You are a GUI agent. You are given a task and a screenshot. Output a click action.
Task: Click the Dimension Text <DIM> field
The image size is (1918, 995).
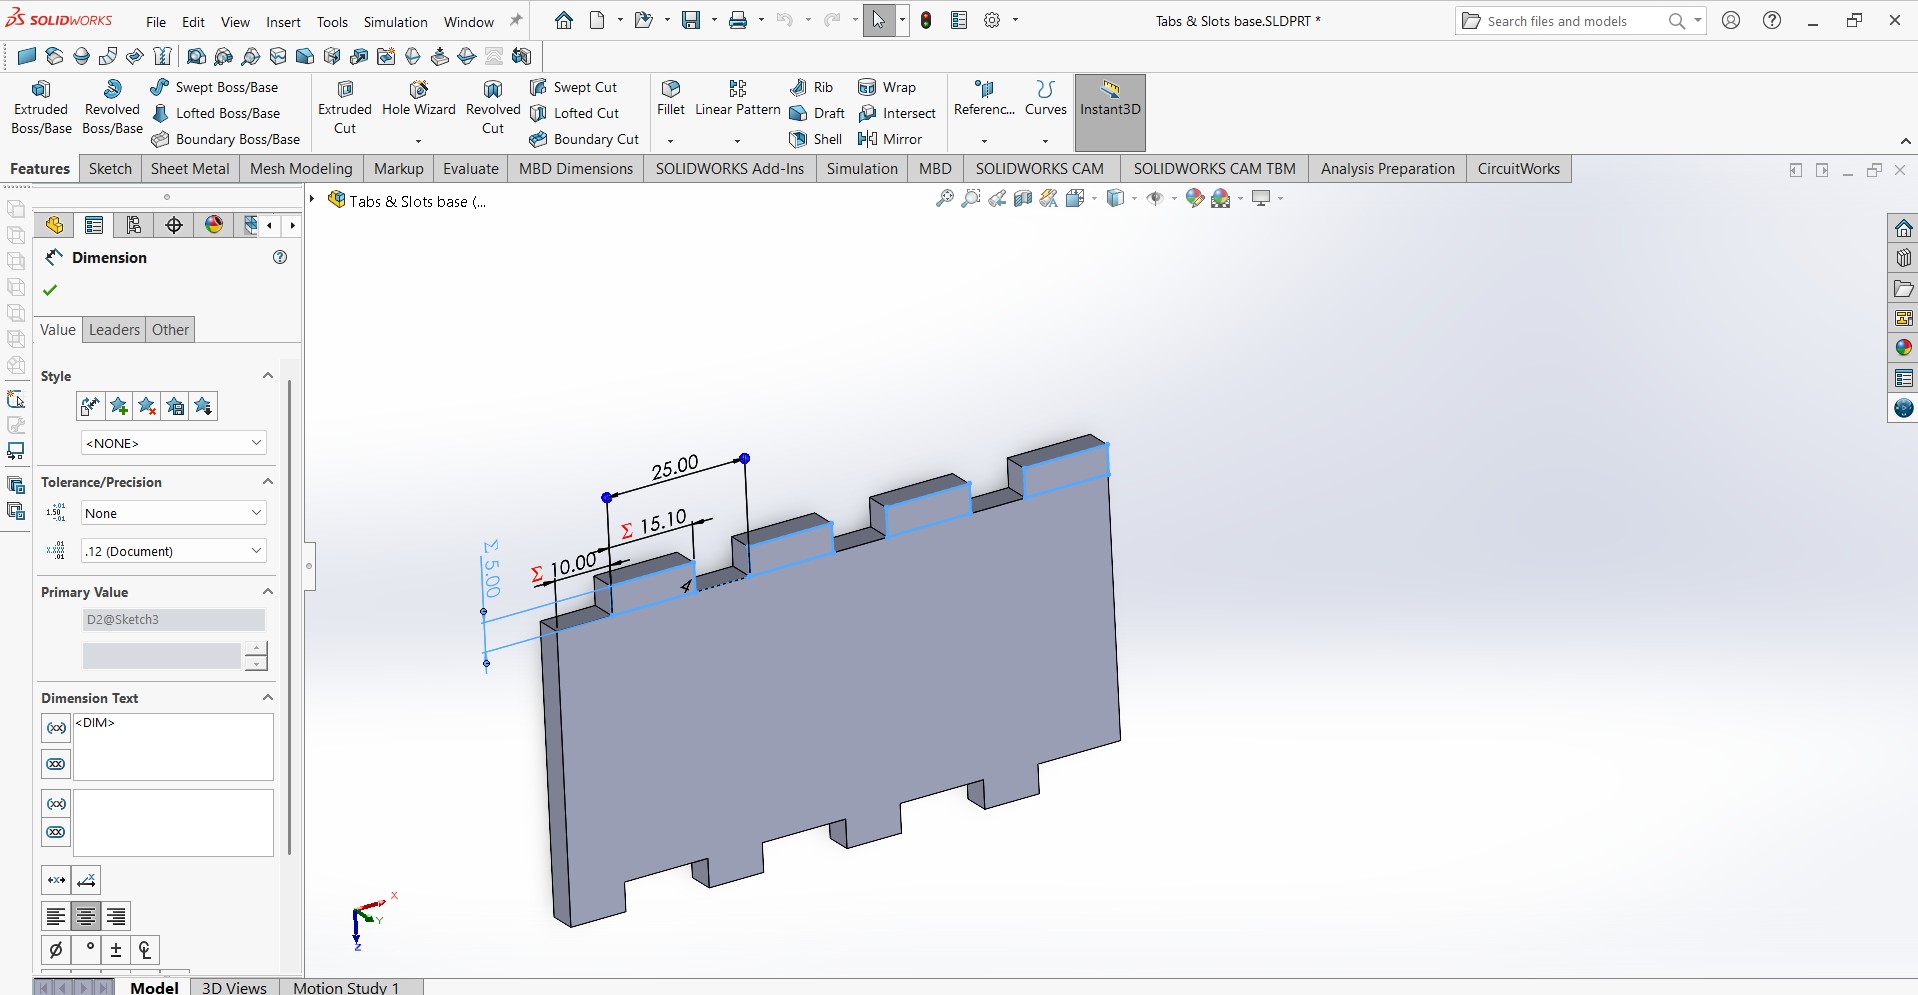173,747
